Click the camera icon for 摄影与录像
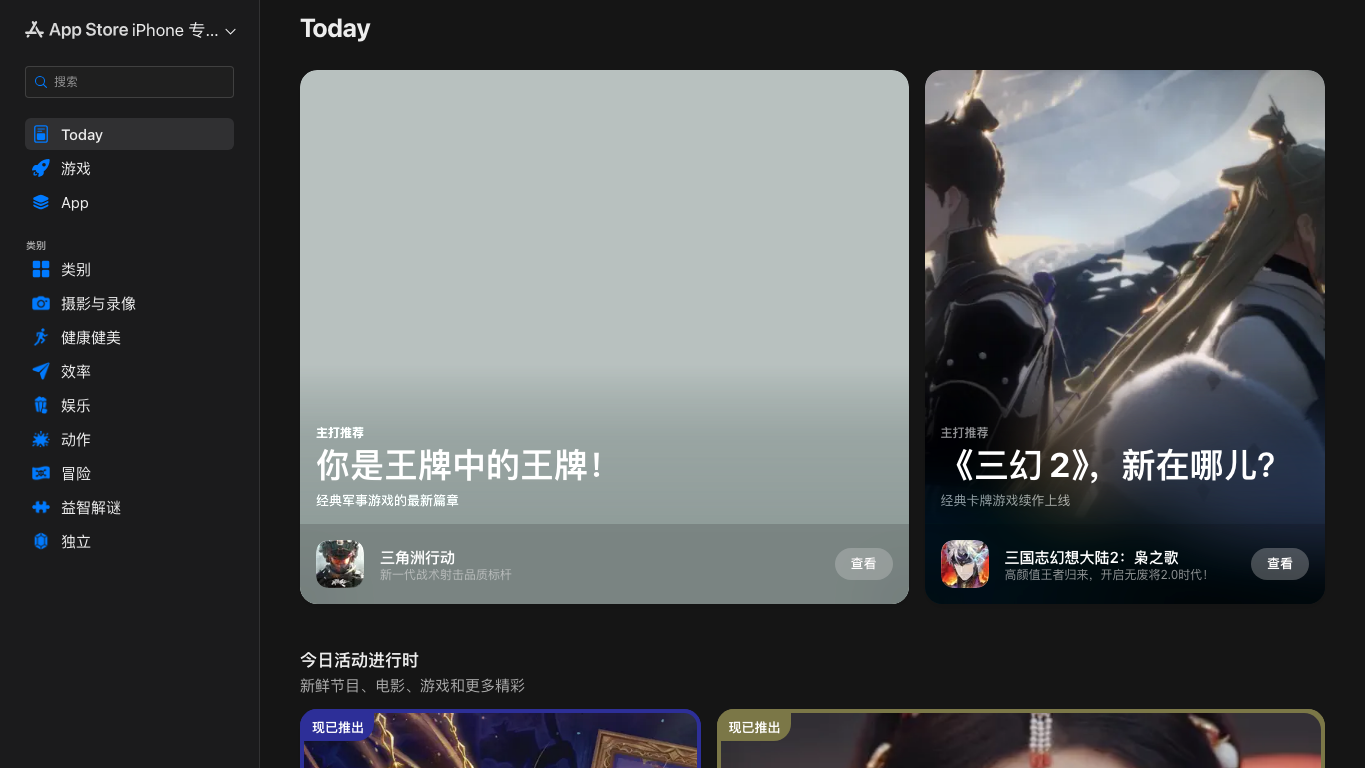Image resolution: width=1365 pixels, height=768 pixels. tap(41, 303)
